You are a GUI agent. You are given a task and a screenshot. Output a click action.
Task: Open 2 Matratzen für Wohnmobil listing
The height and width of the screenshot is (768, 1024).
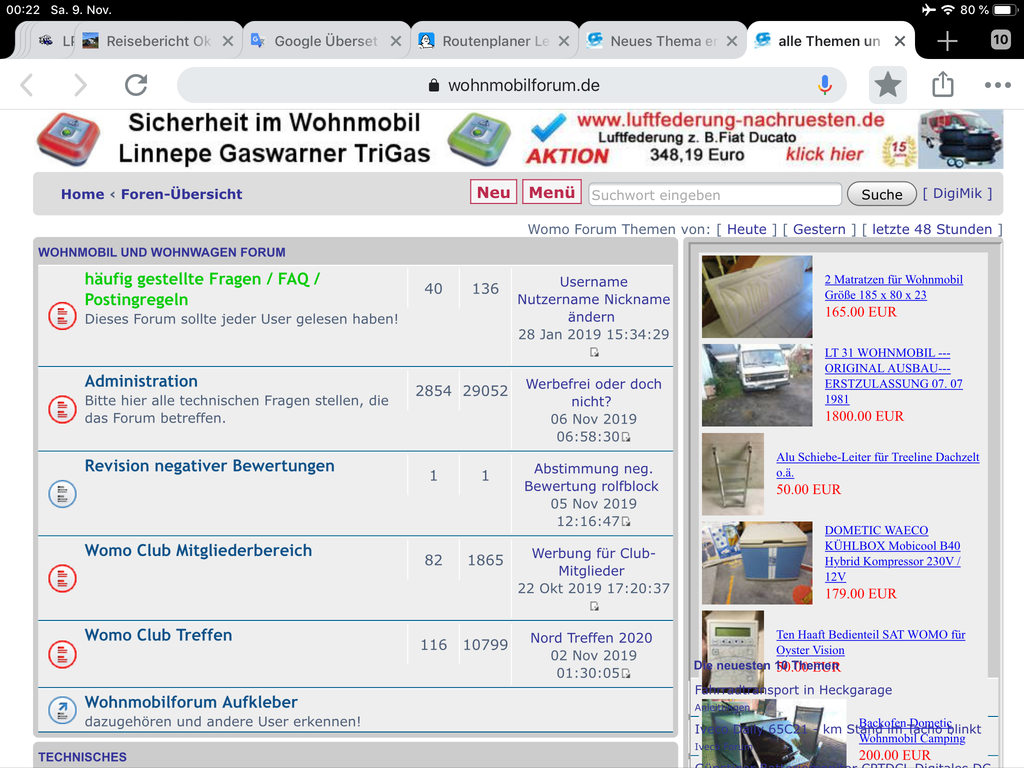click(x=893, y=287)
